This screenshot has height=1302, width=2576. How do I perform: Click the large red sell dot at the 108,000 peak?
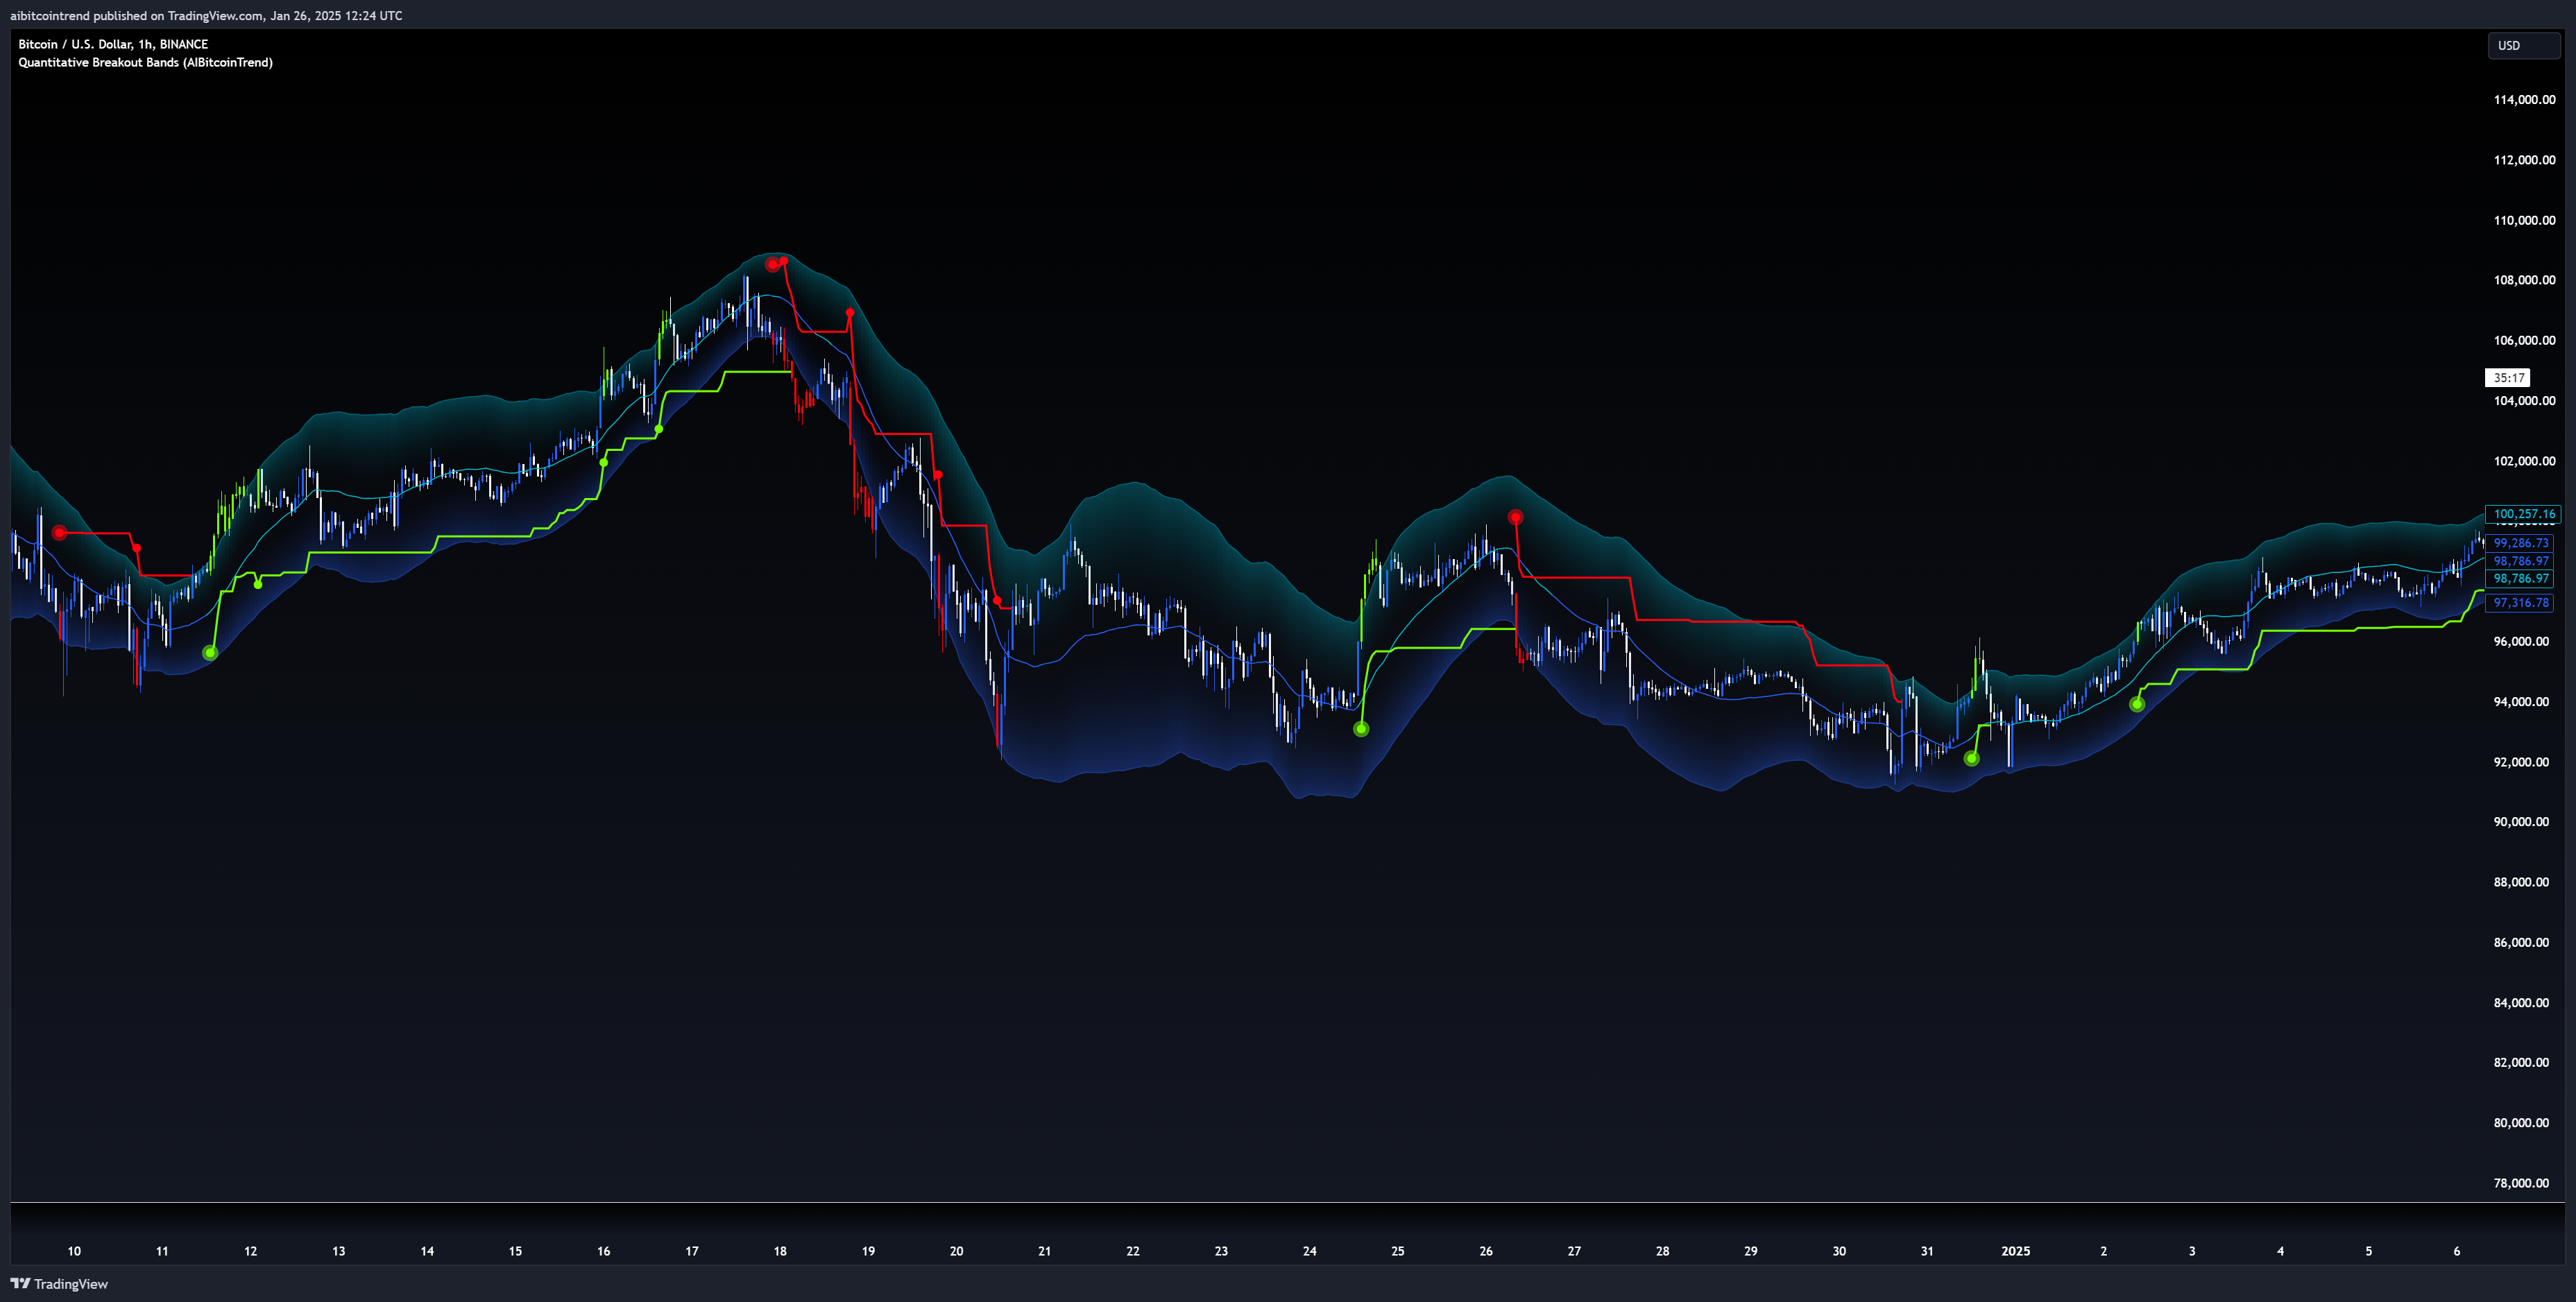772,265
